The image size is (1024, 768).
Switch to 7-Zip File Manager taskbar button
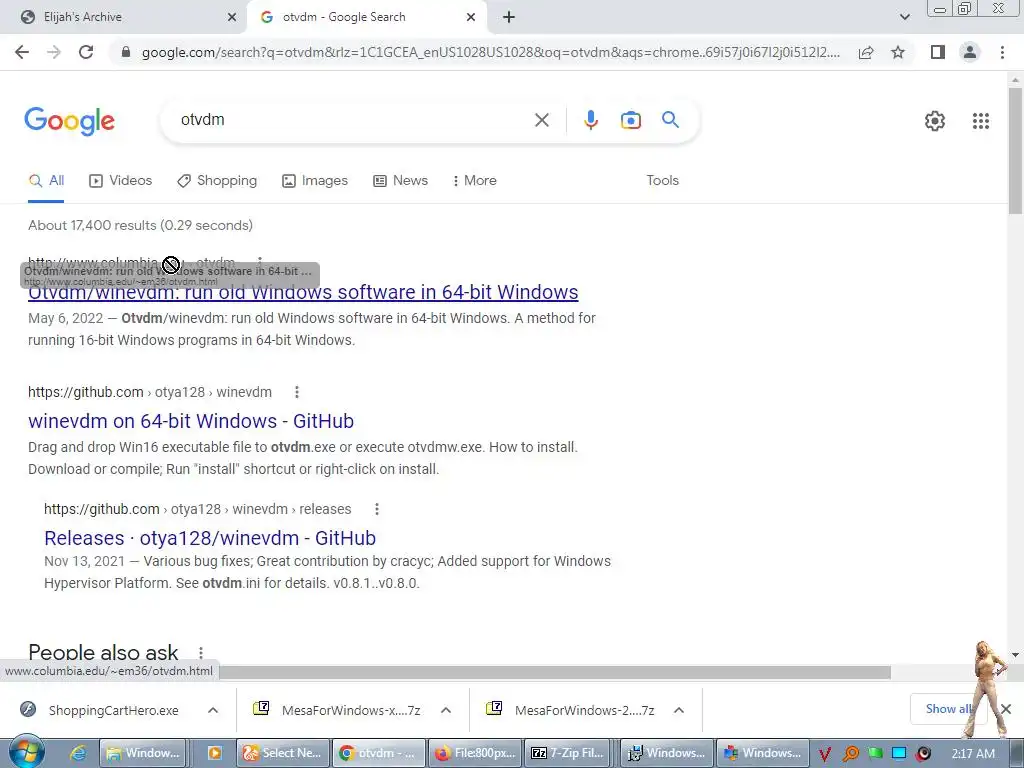coord(568,753)
